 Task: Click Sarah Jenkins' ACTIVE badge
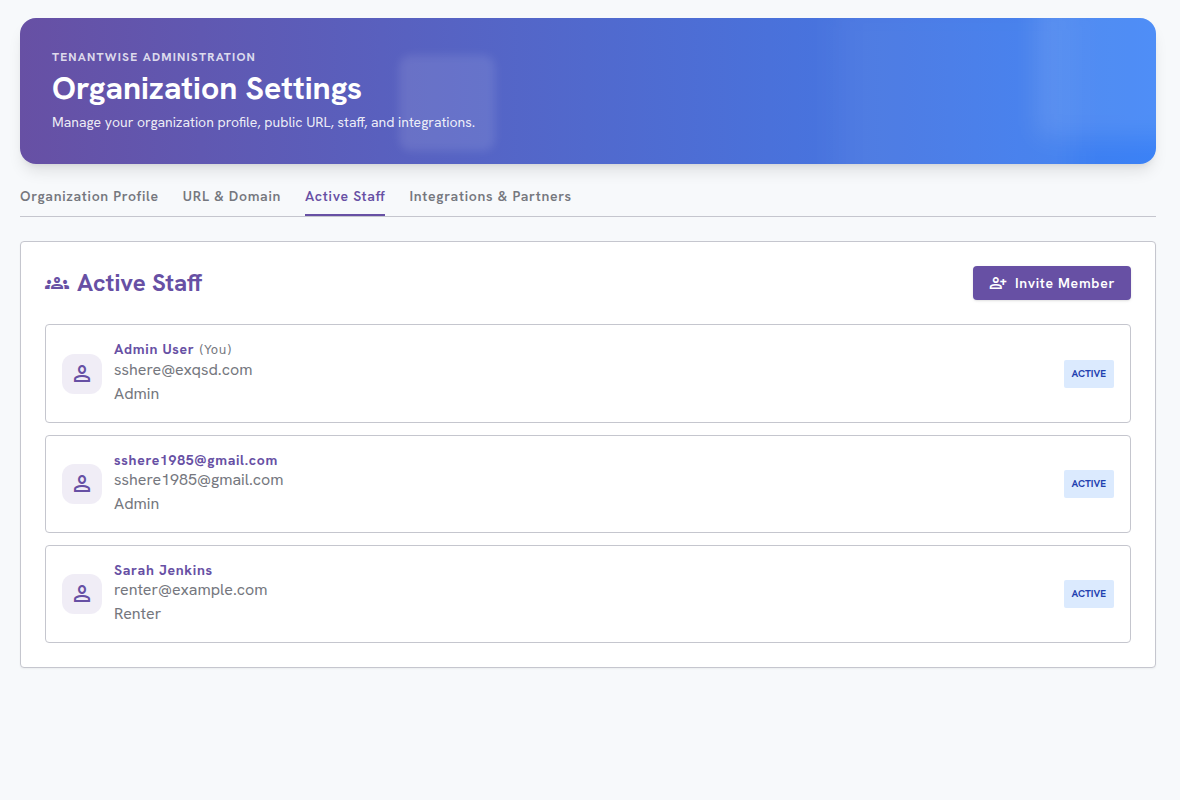pyautogui.click(x=1088, y=594)
